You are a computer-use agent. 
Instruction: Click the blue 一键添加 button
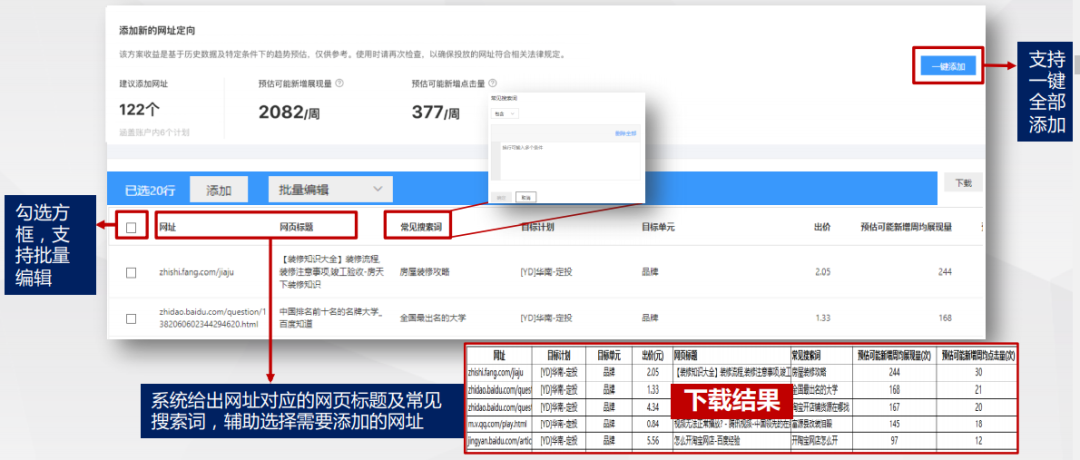(x=948, y=66)
